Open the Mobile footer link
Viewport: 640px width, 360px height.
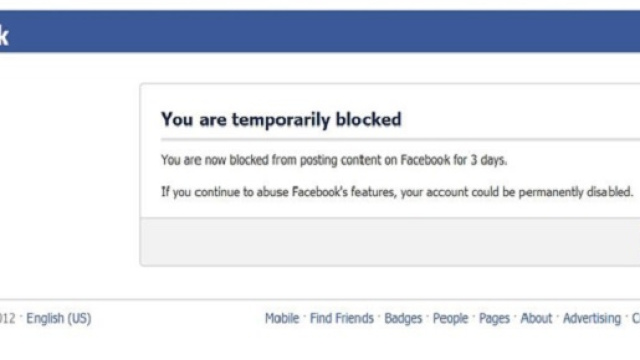point(282,318)
